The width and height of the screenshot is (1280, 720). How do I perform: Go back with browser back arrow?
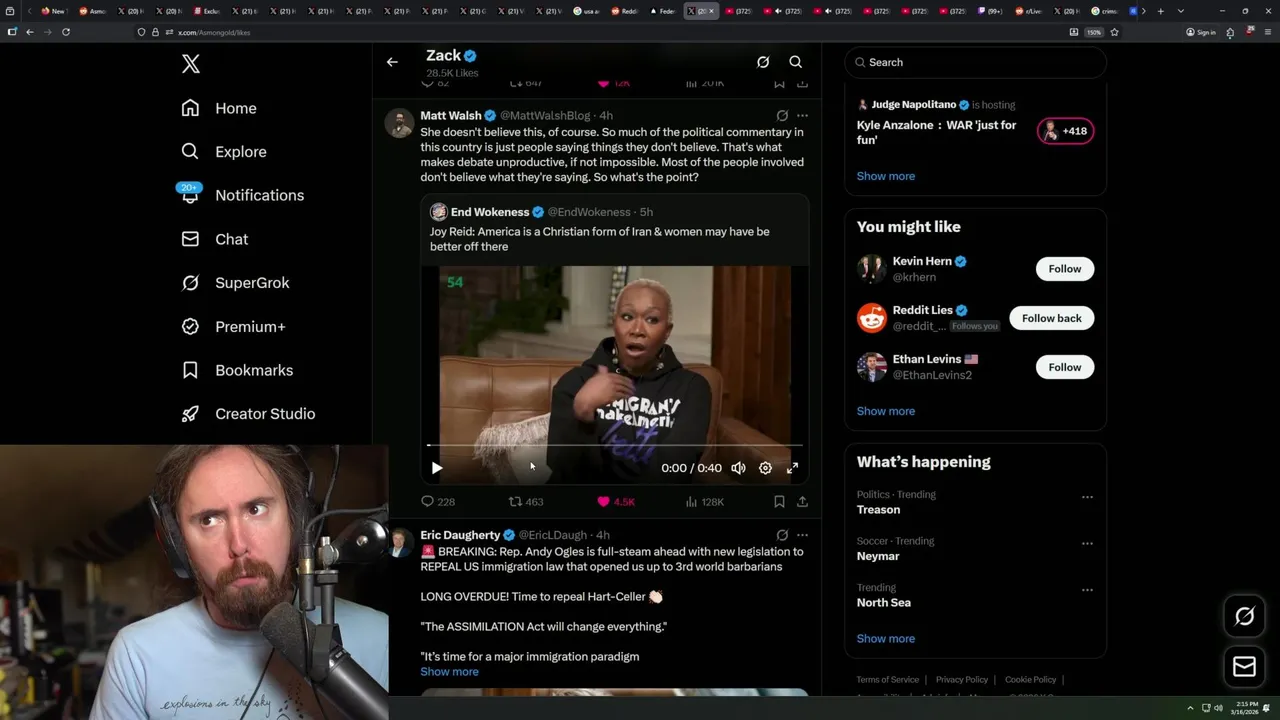pos(30,32)
